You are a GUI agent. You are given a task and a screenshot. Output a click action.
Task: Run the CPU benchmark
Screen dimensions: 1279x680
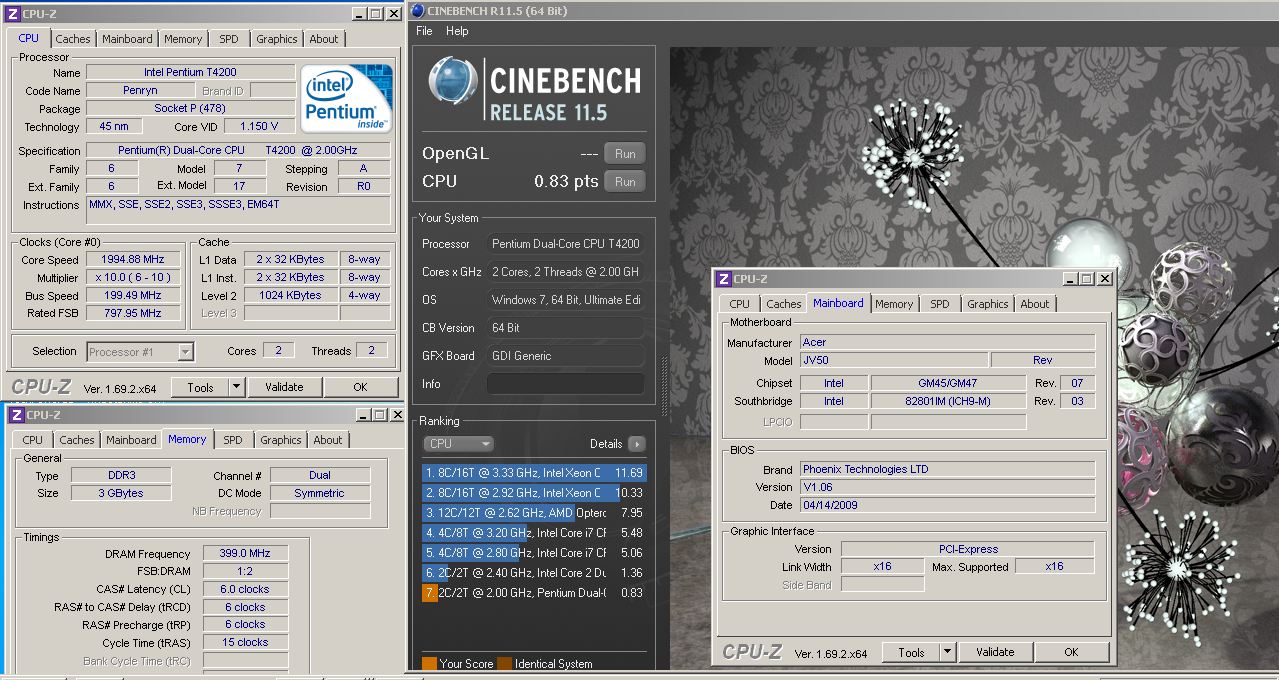tap(625, 182)
